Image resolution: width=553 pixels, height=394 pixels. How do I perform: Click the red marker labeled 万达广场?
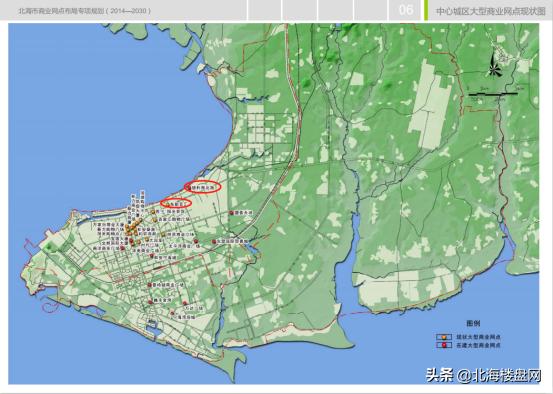click(x=185, y=303)
